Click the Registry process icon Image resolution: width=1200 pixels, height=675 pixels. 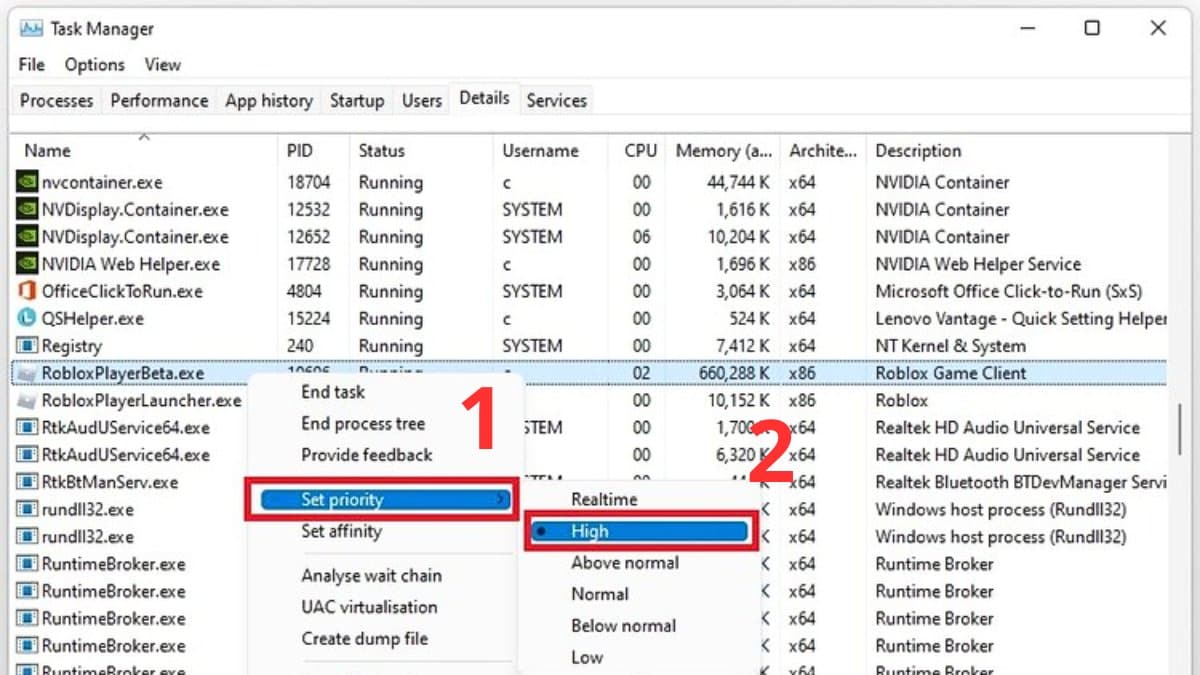coord(27,346)
